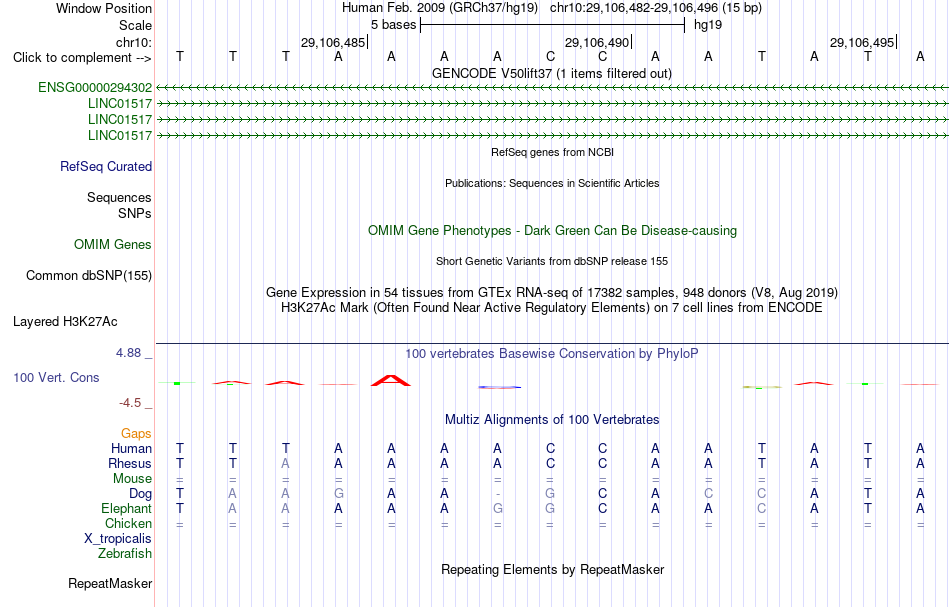Click the 29,106,495 ruler position marker

(863, 42)
